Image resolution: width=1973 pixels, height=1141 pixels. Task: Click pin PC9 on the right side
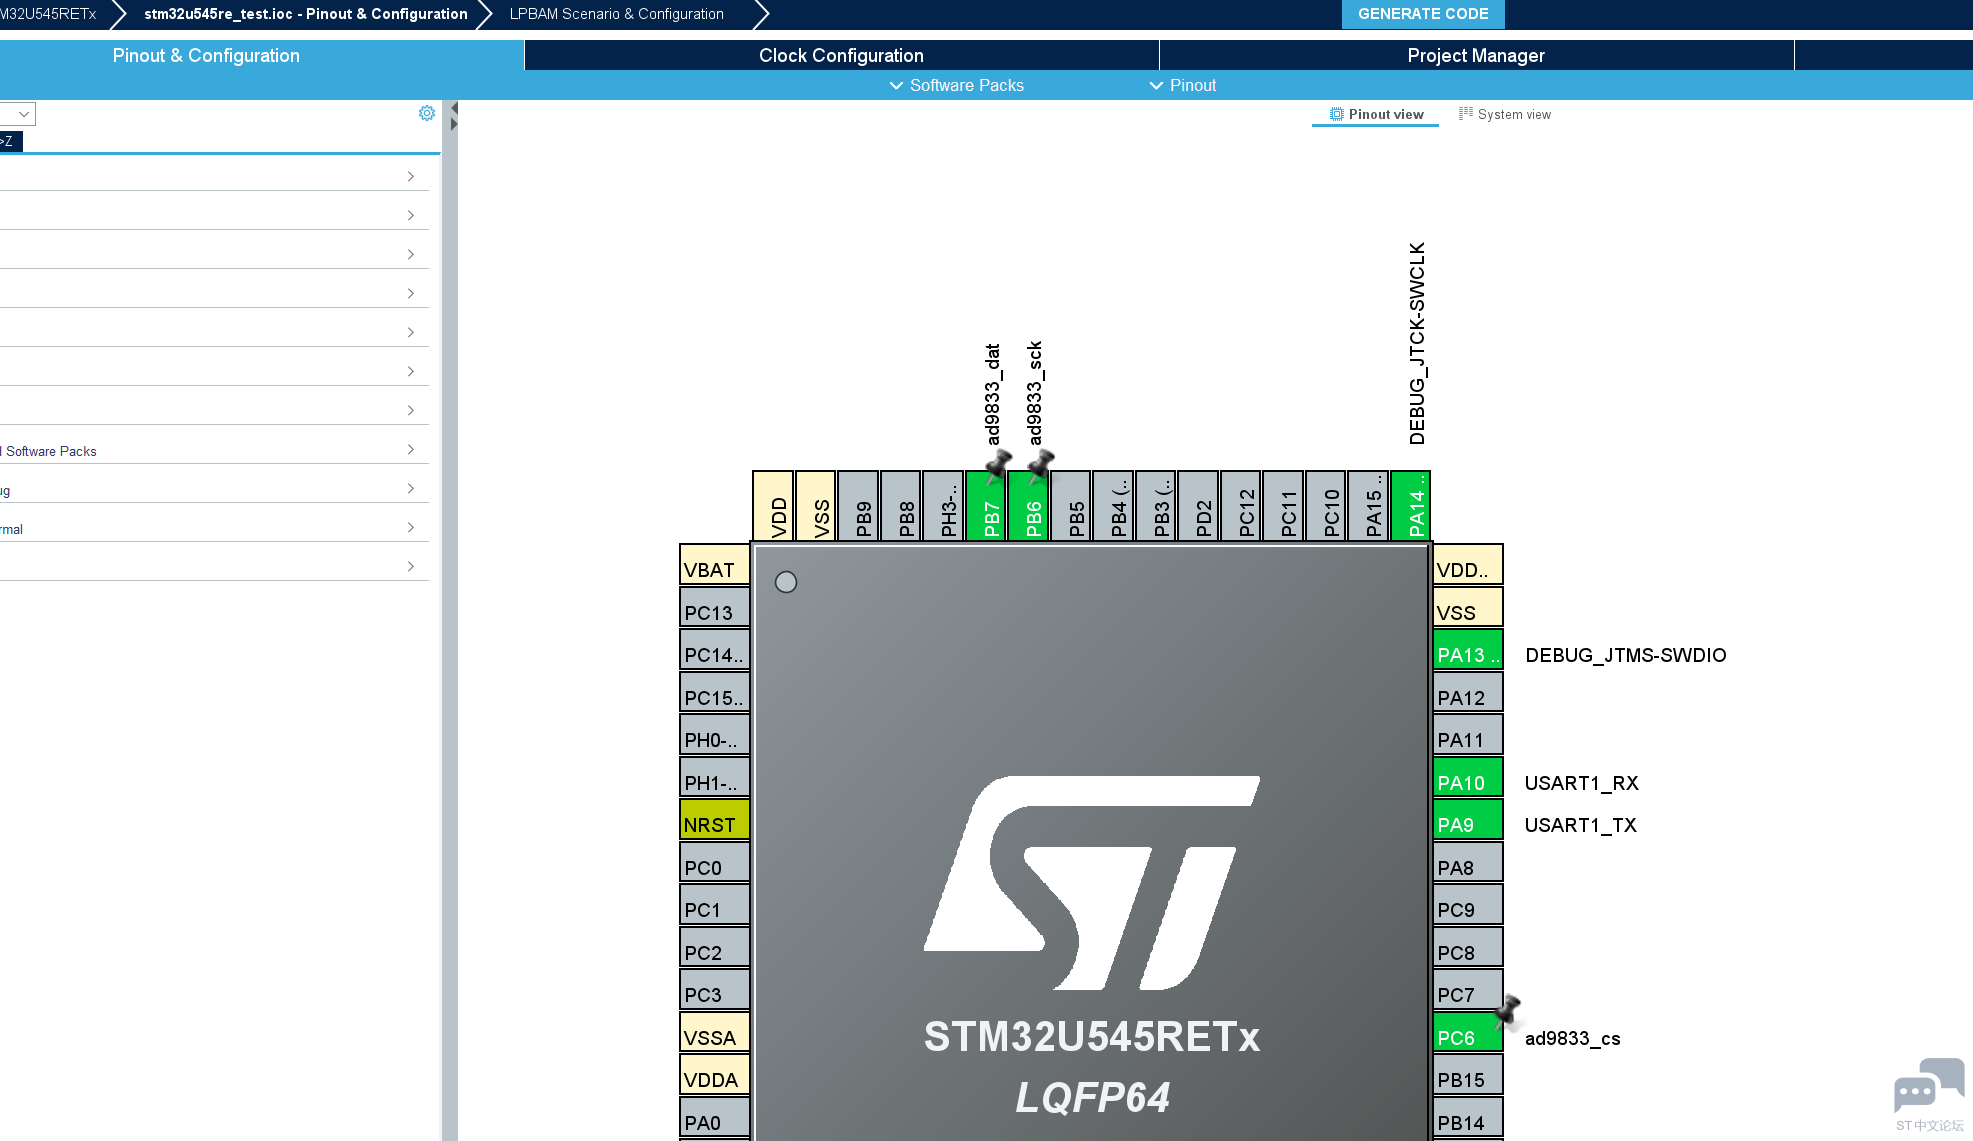[1468, 904]
